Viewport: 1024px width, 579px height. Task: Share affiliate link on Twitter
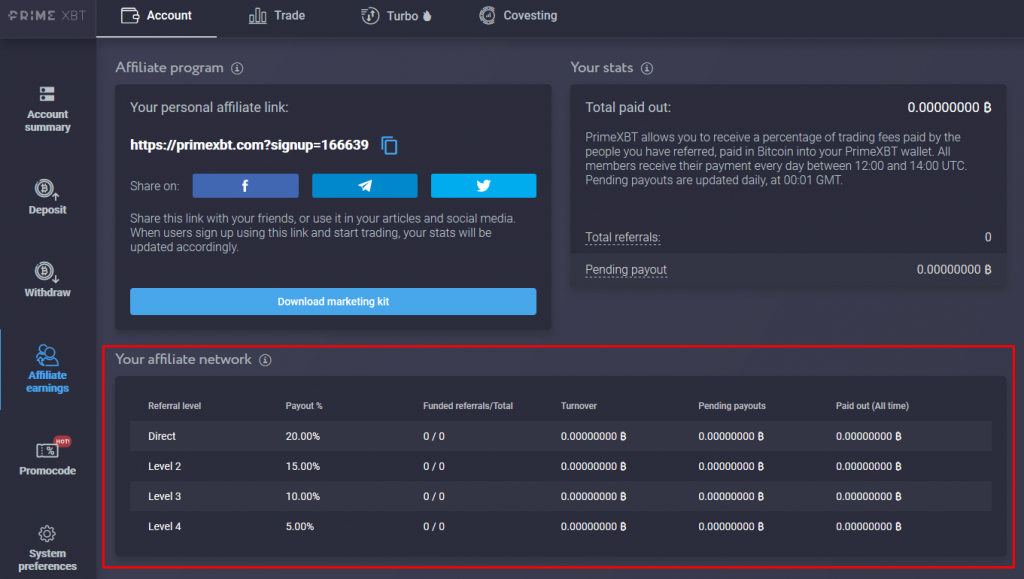pyautogui.click(x=483, y=185)
